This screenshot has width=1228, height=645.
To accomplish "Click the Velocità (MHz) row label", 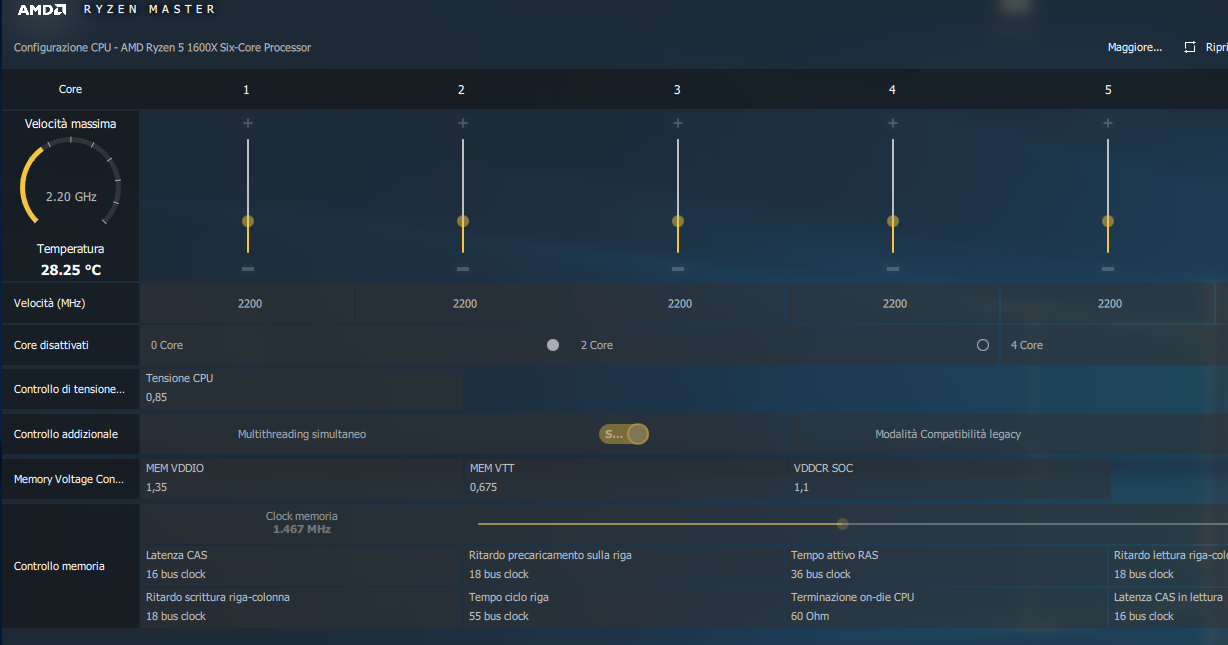I will pos(50,303).
